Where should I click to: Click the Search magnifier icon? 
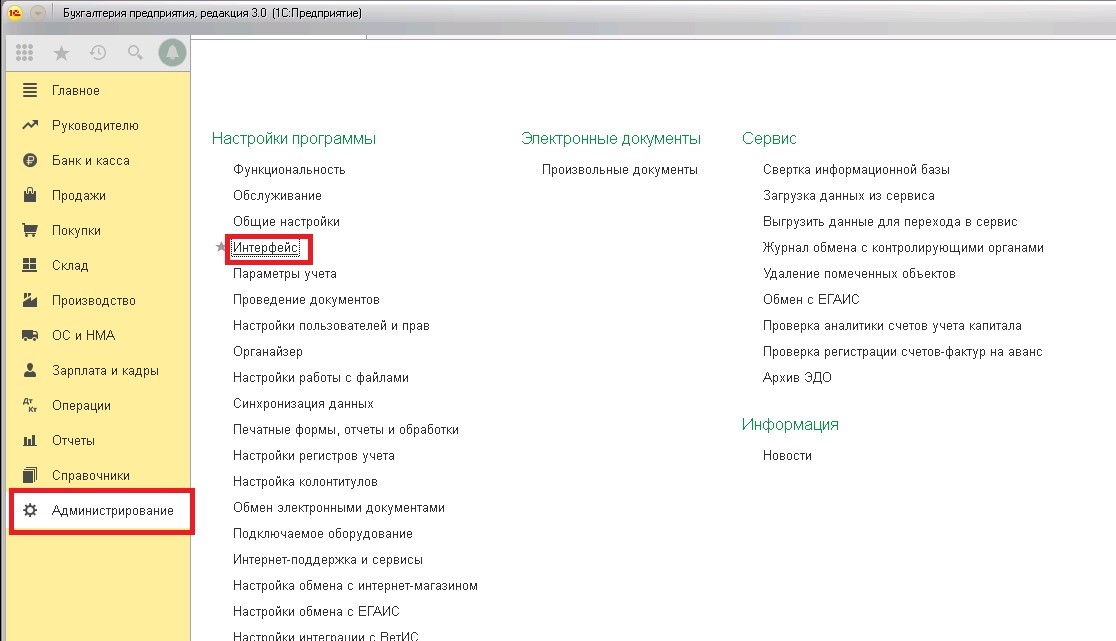134,53
